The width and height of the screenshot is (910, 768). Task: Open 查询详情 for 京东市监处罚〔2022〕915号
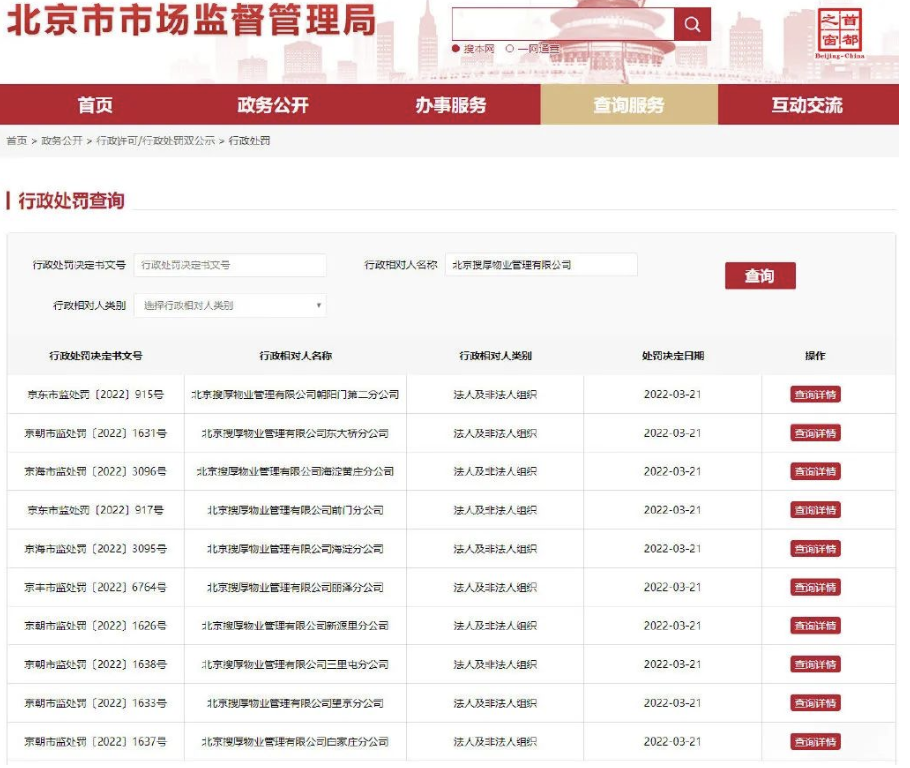tap(816, 394)
